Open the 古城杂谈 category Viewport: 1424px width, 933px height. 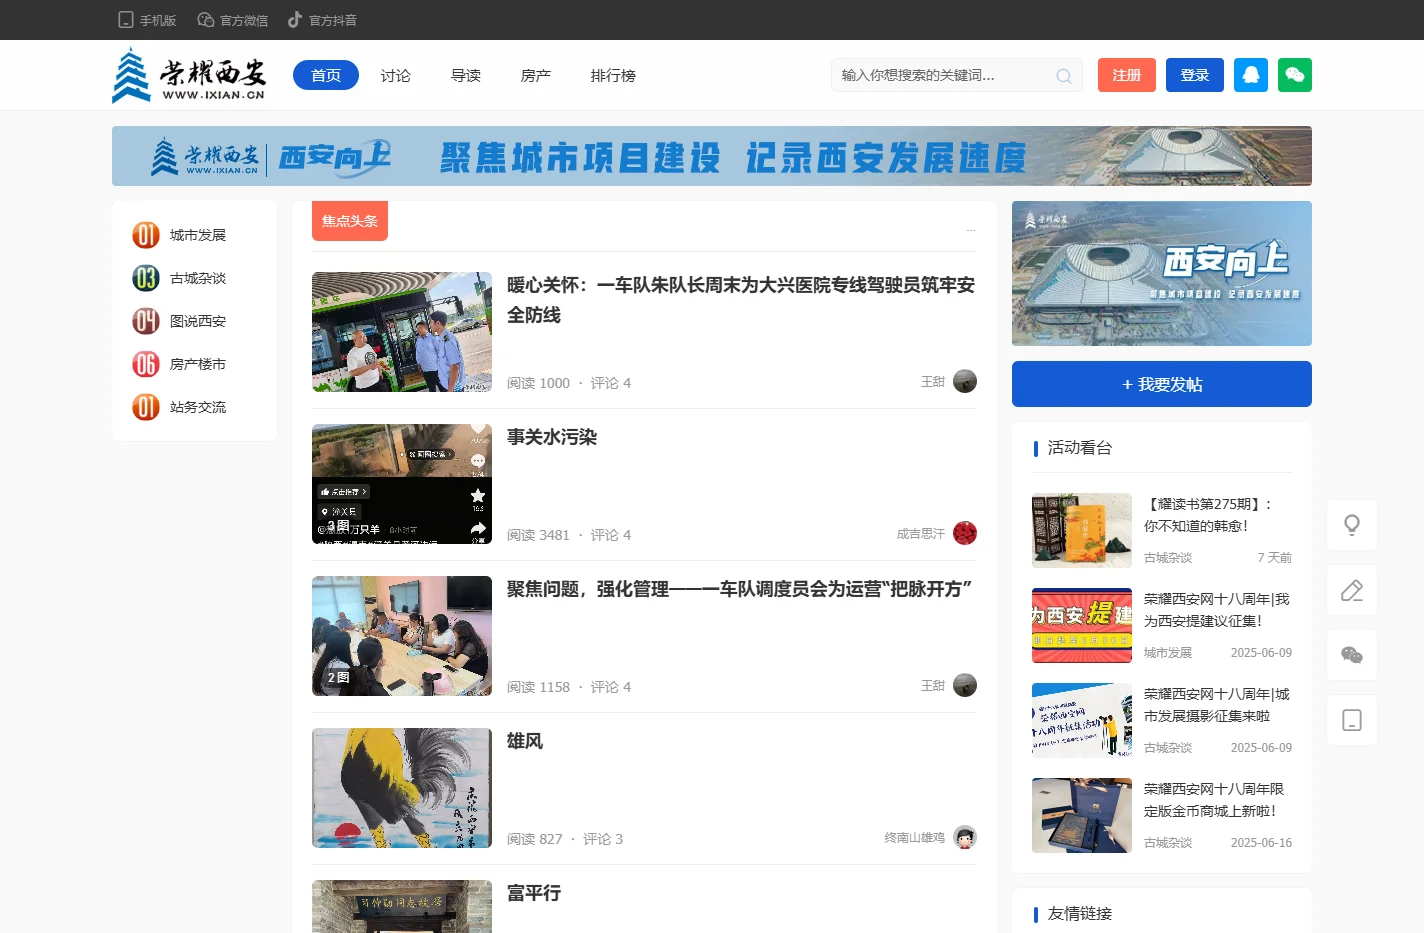tap(197, 278)
